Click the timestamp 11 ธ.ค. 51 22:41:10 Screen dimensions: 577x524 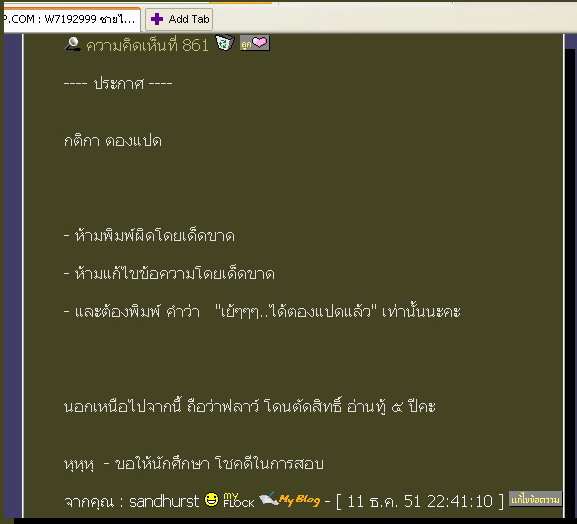pos(420,501)
